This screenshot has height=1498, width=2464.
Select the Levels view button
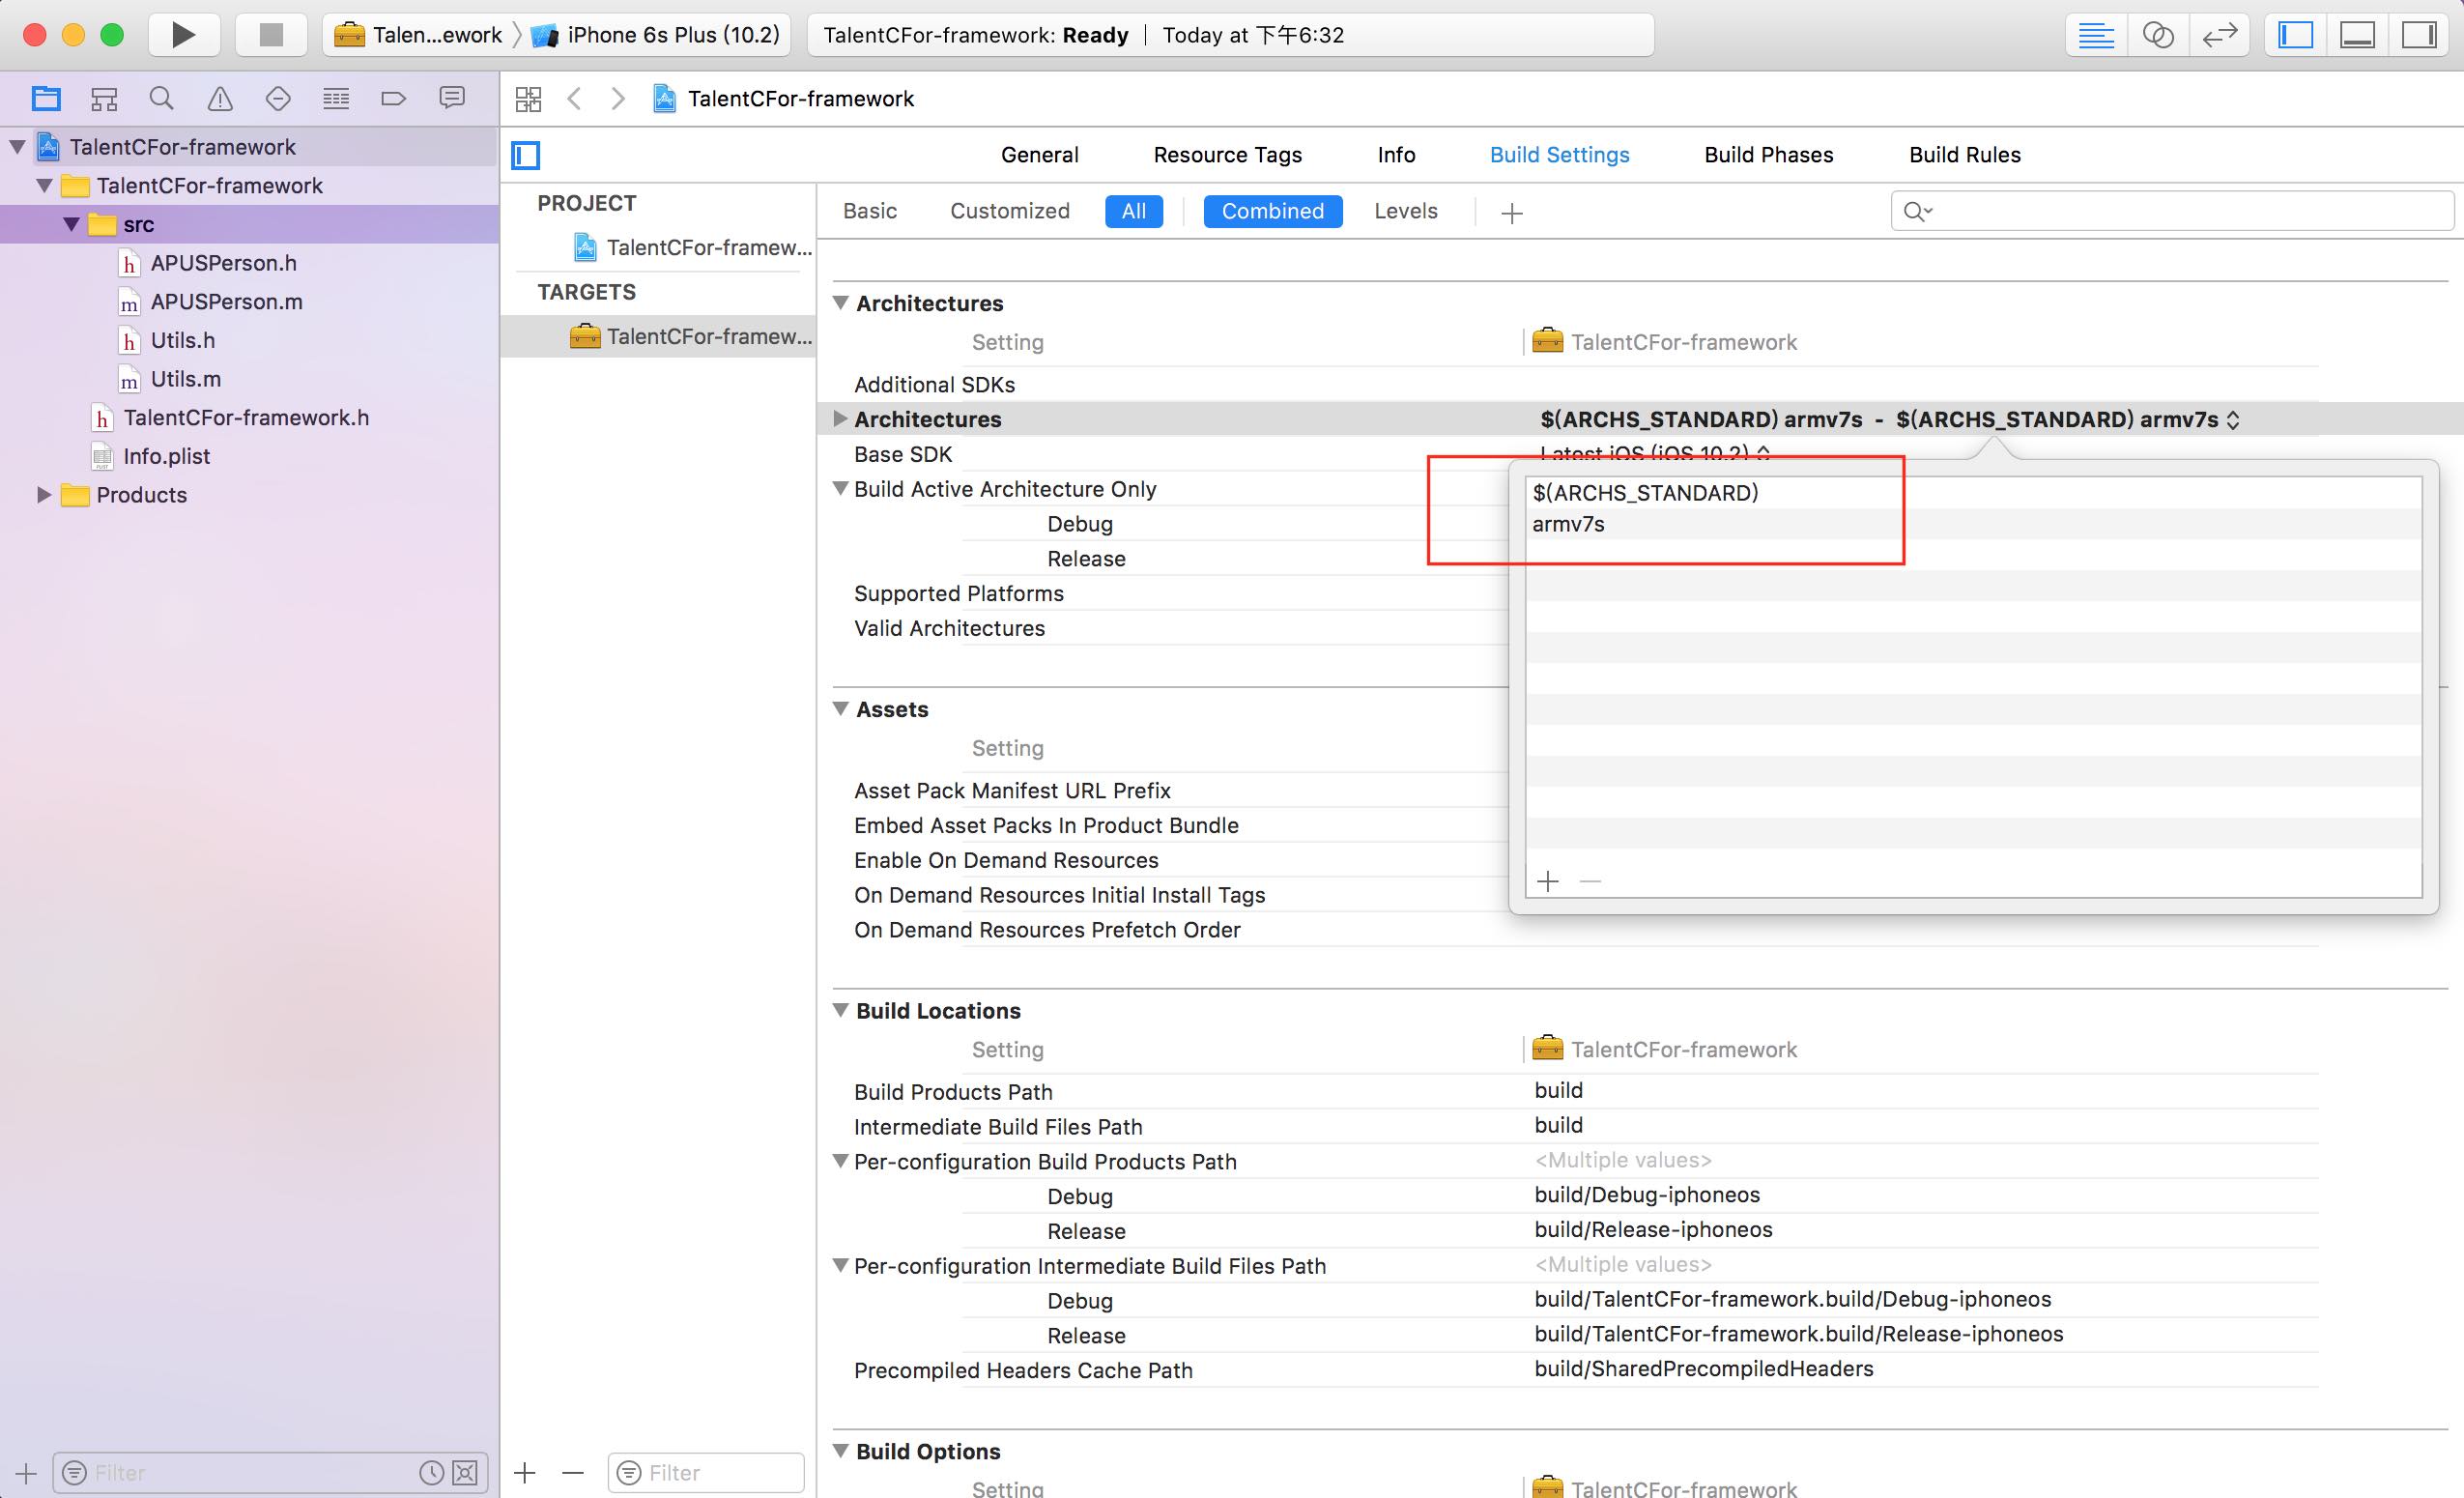click(x=1405, y=211)
